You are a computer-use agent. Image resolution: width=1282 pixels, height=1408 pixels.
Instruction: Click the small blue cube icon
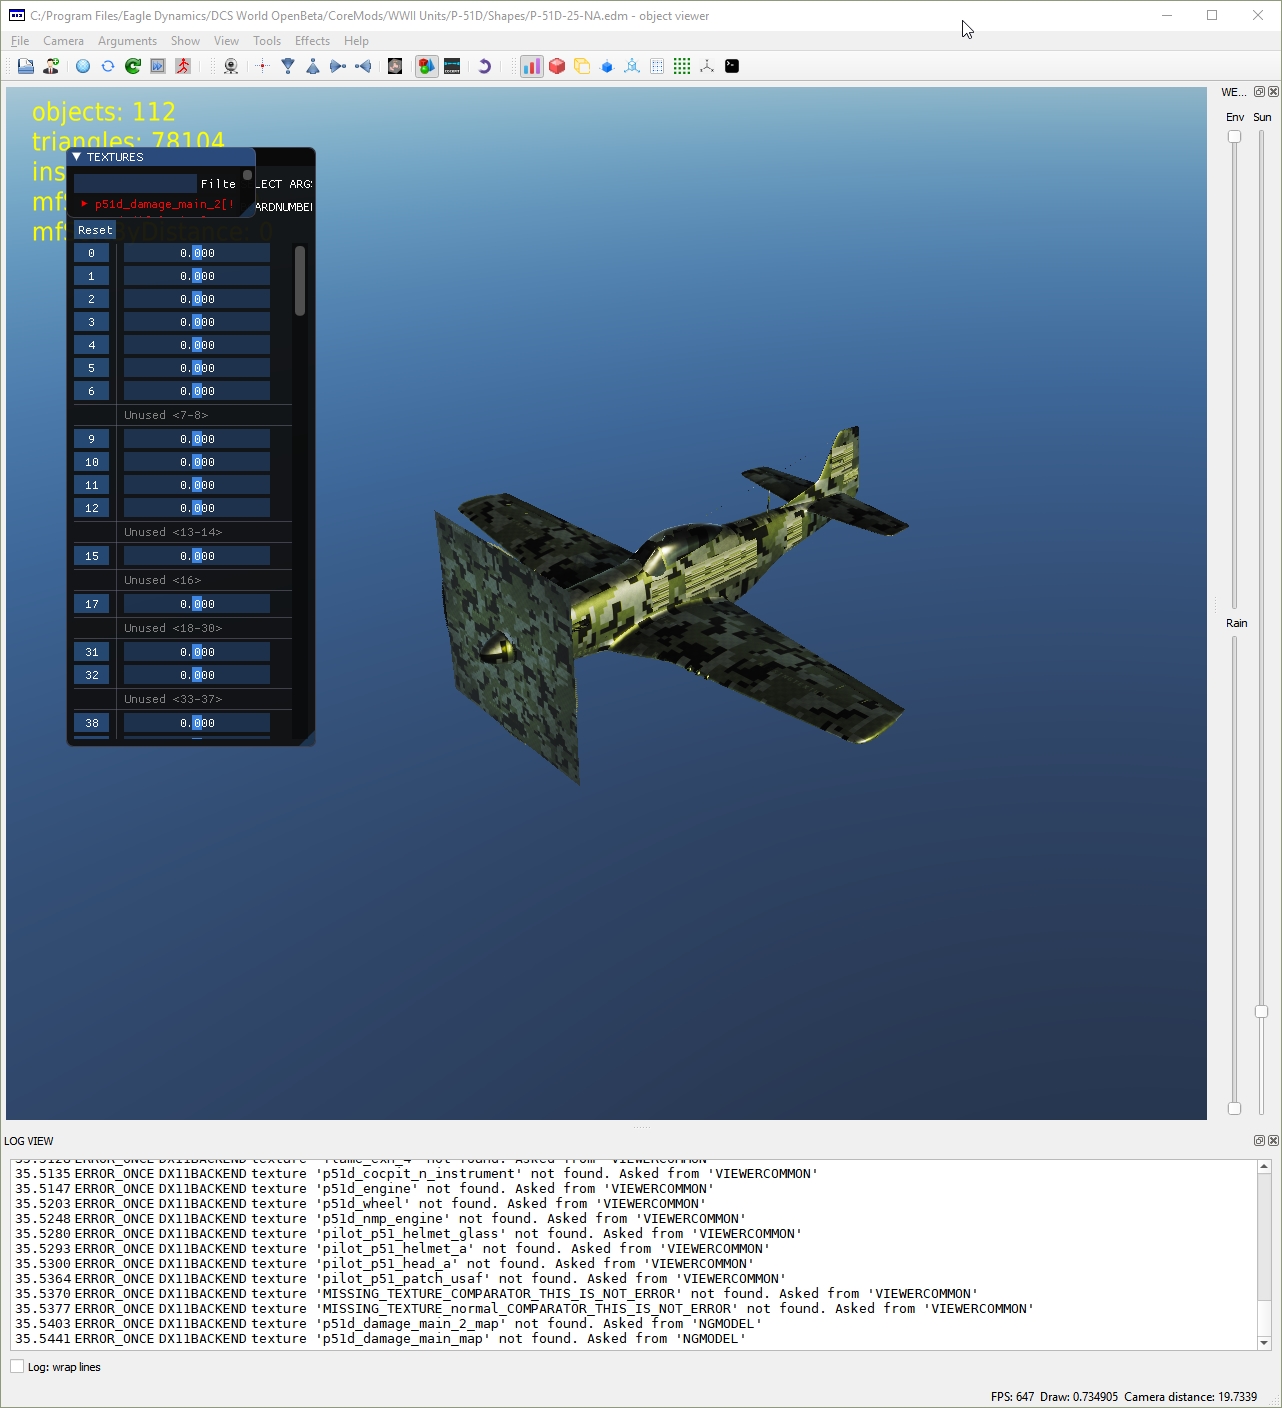coord(607,66)
